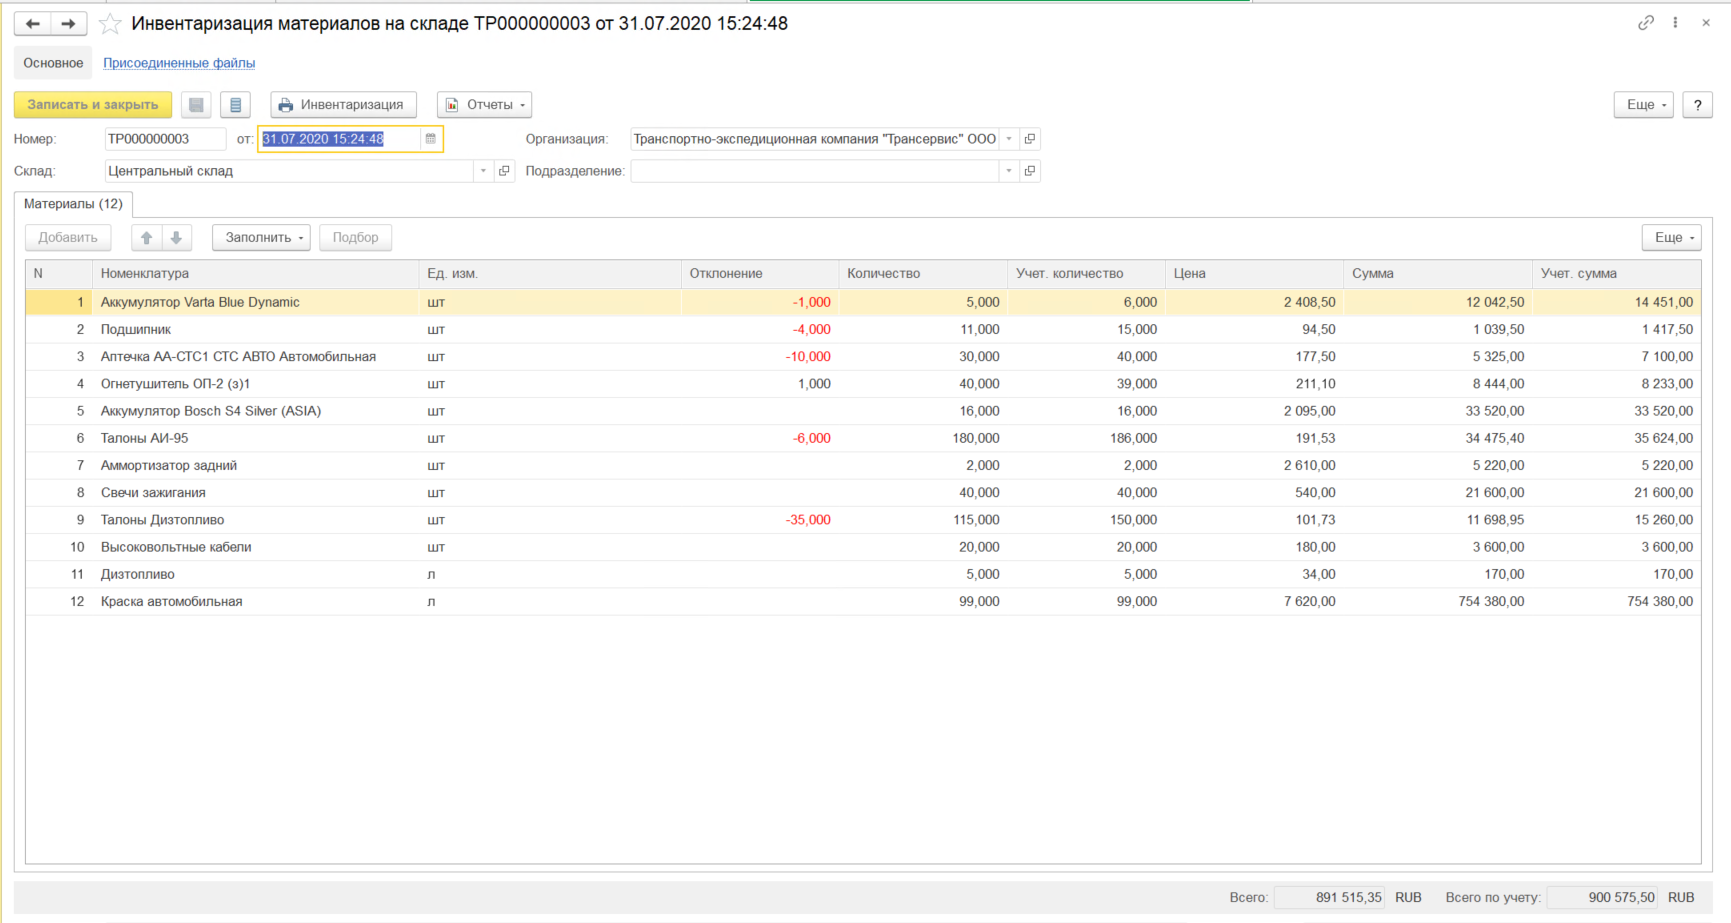Select the Высоковольтные кабели row
1731x923 pixels.
coord(863,547)
